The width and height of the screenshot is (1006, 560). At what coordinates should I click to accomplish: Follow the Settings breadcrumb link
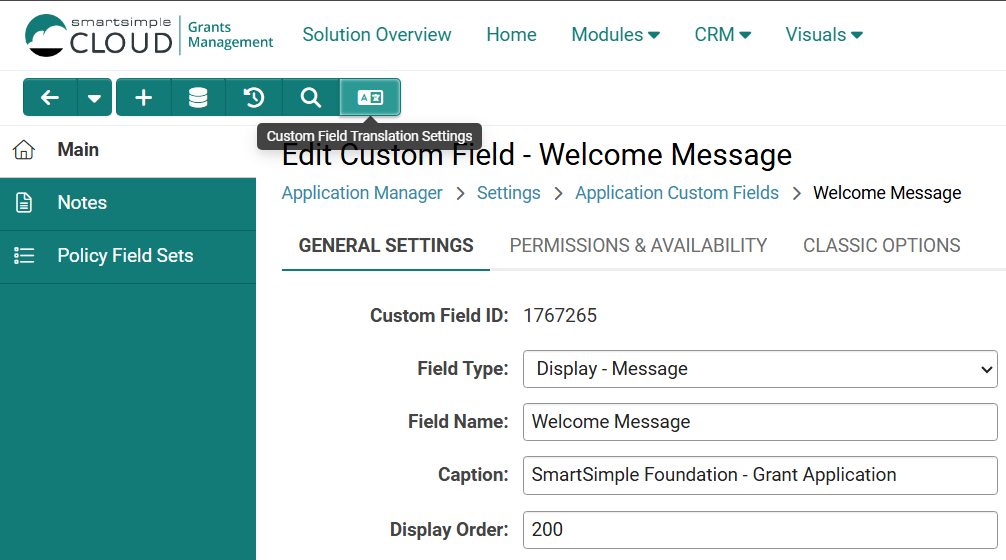click(x=508, y=193)
